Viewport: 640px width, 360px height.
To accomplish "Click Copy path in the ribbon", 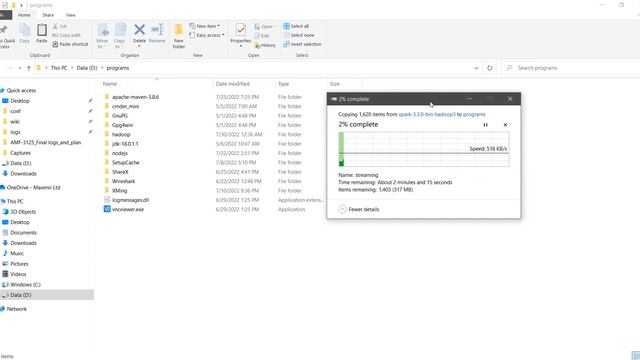I will coord(67,35).
